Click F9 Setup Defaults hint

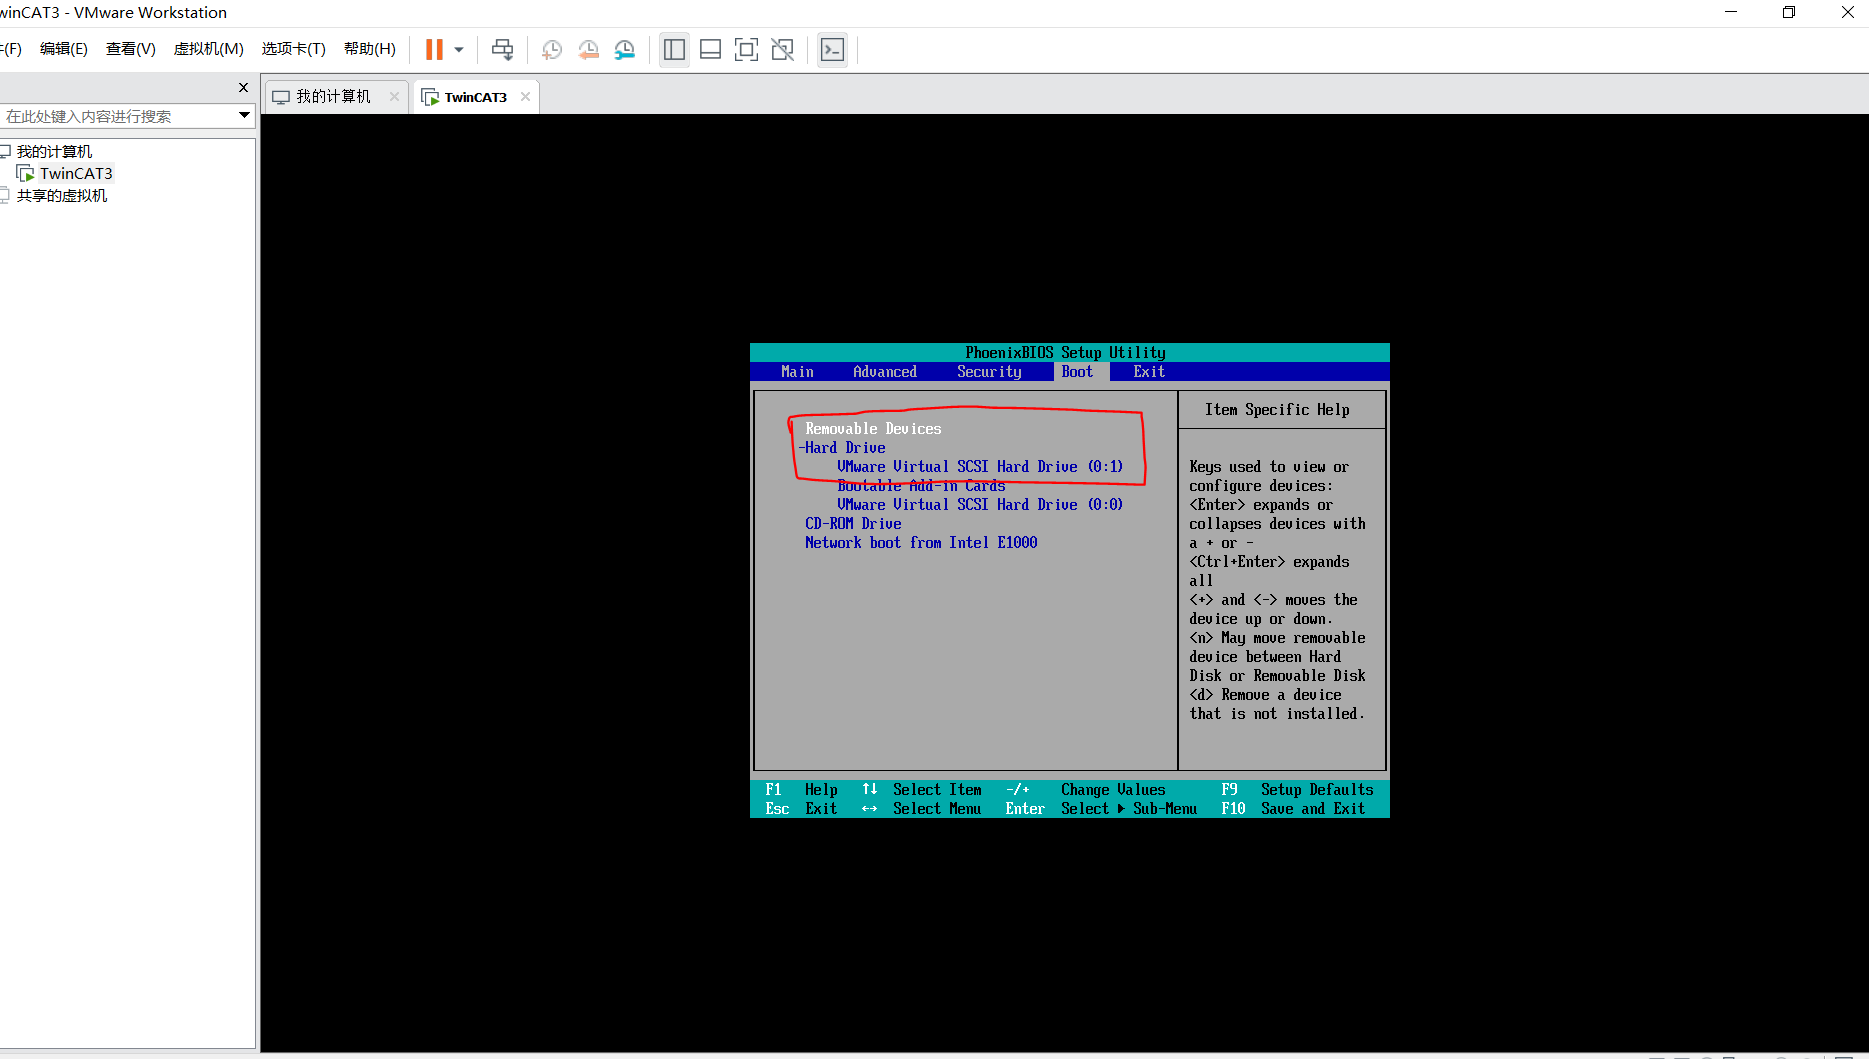point(1297,790)
